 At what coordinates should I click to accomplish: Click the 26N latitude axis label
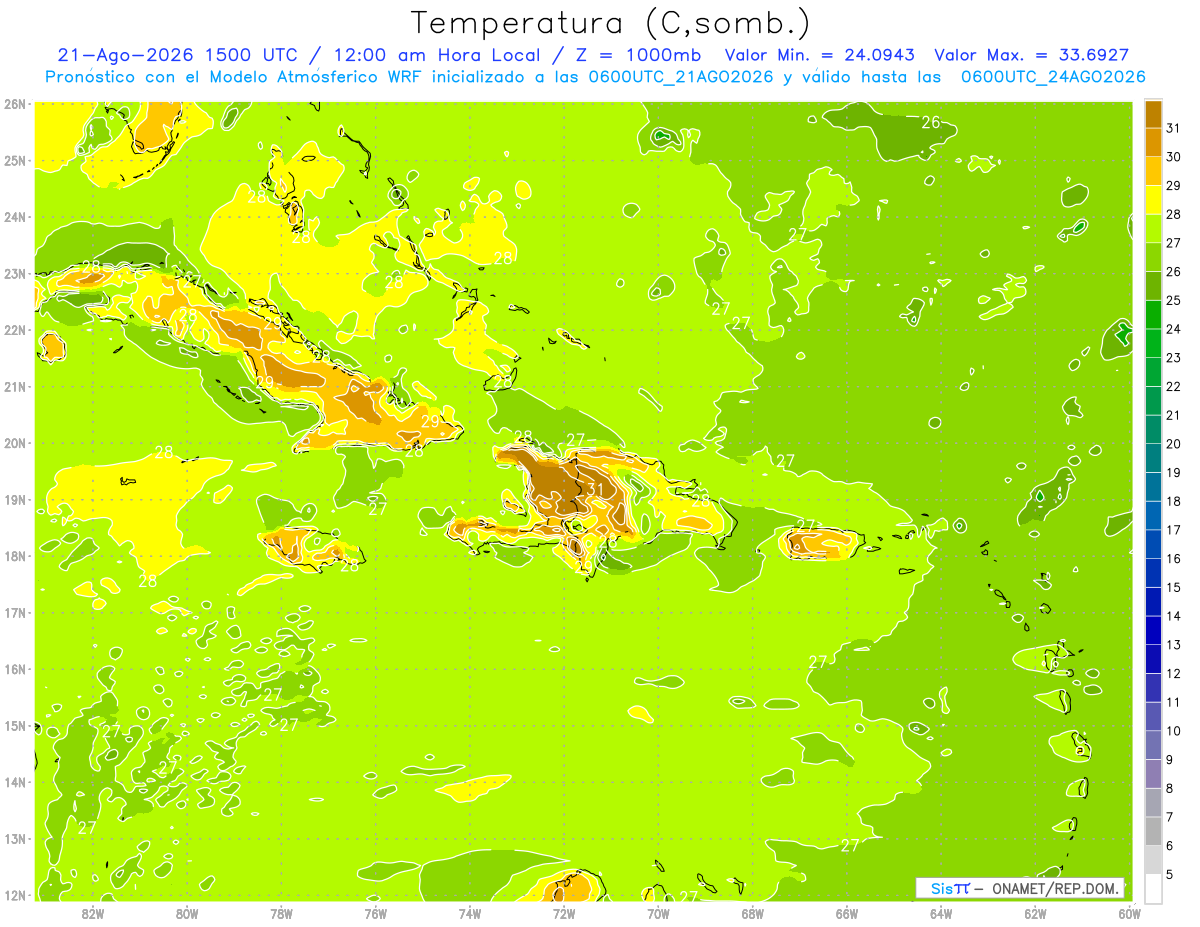tap(14, 104)
